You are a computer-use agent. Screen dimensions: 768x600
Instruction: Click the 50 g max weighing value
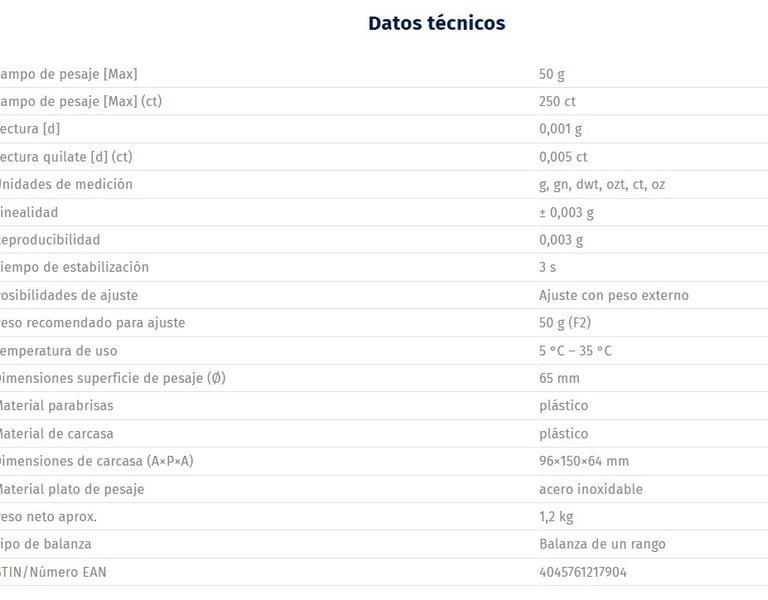click(x=552, y=74)
